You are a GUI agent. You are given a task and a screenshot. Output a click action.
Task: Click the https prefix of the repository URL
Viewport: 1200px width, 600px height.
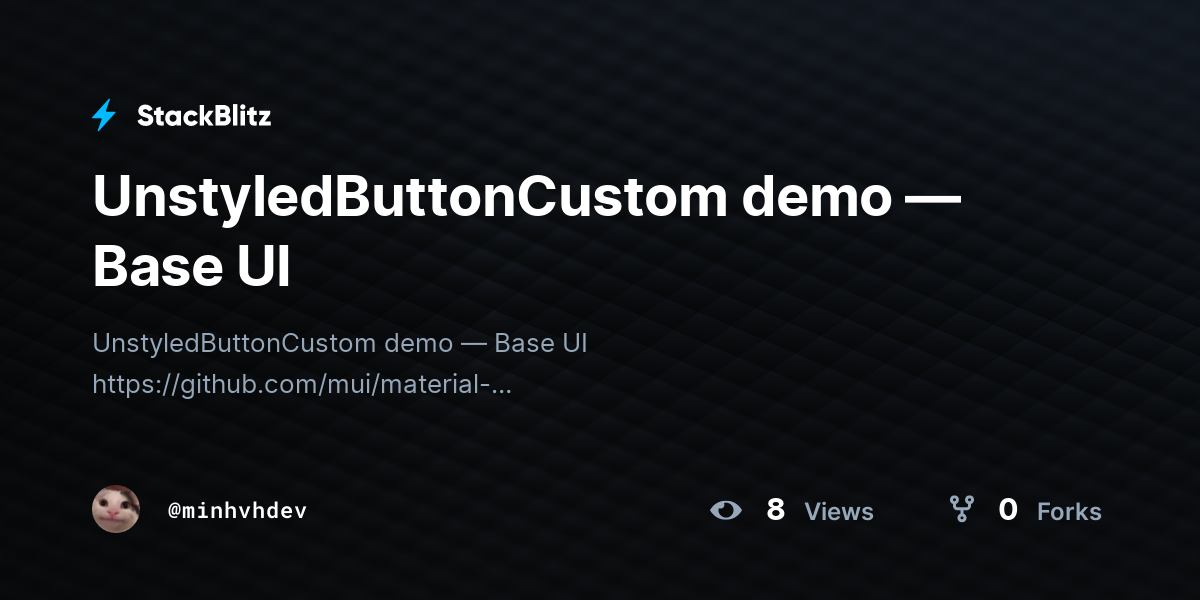click(x=126, y=384)
